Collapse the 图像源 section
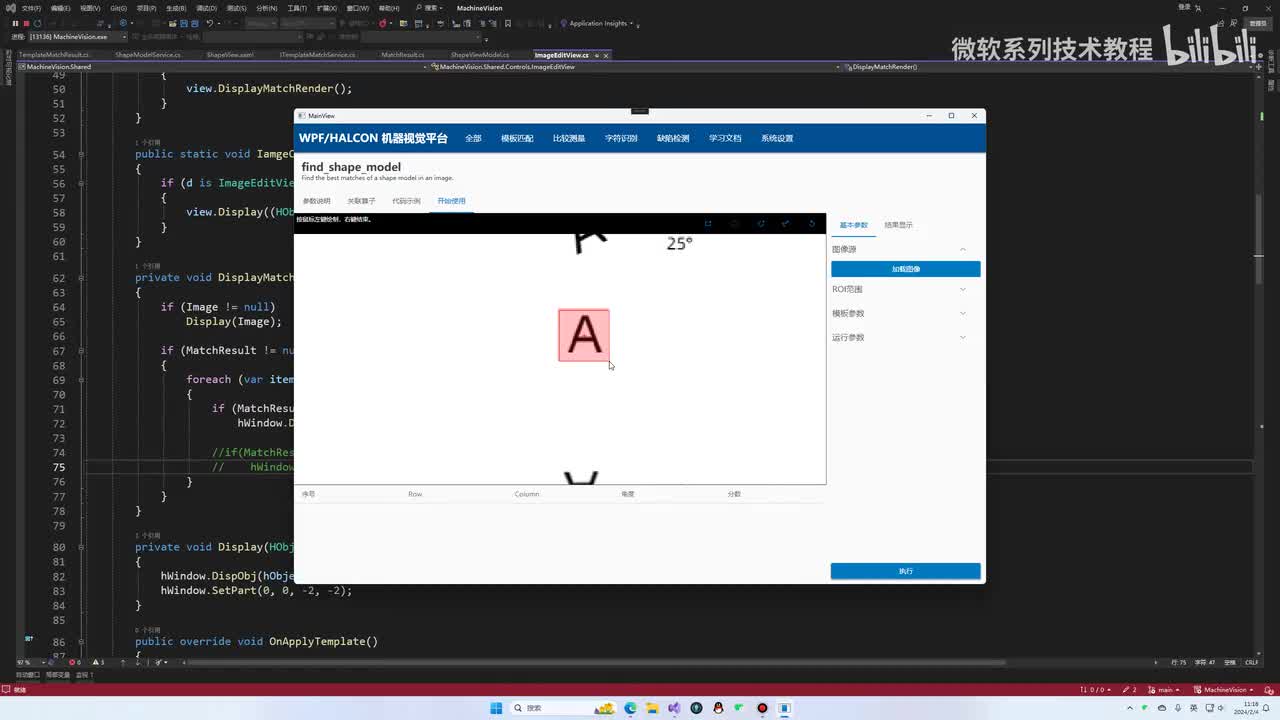Viewport: 1280px width, 720px height. tap(963, 249)
